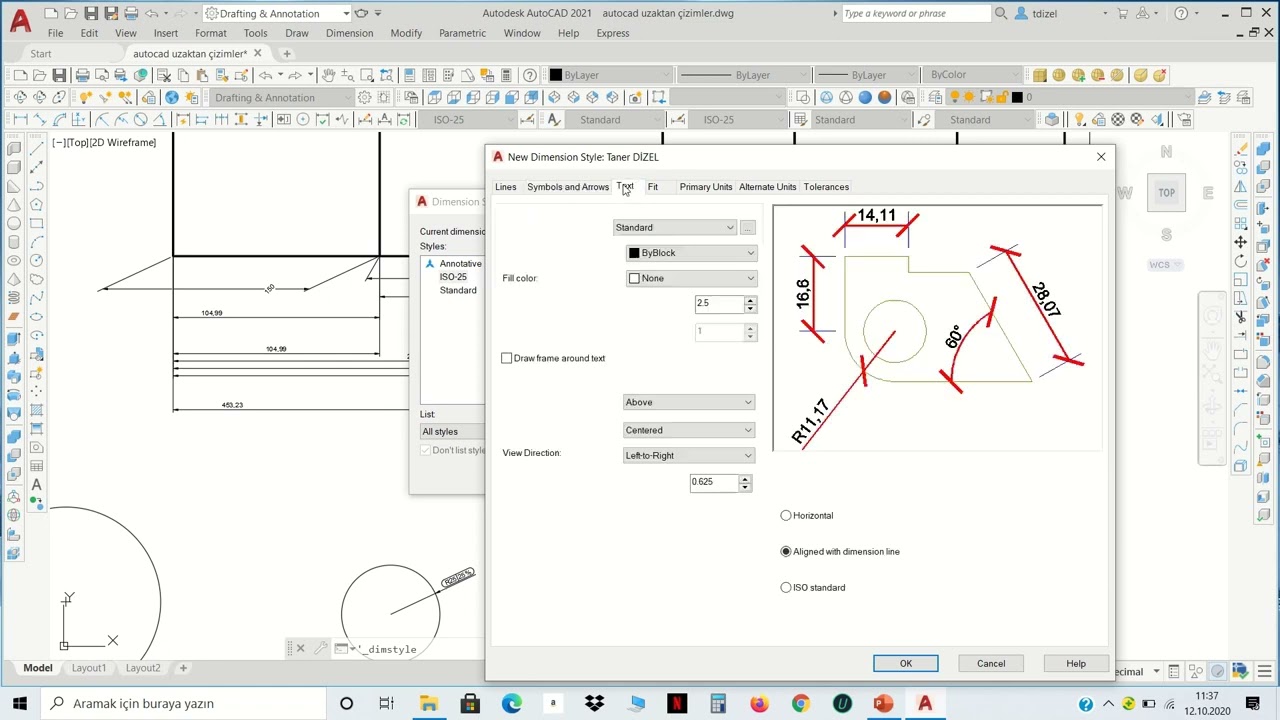Switch to the Symbols and Arrows tab

568,187
